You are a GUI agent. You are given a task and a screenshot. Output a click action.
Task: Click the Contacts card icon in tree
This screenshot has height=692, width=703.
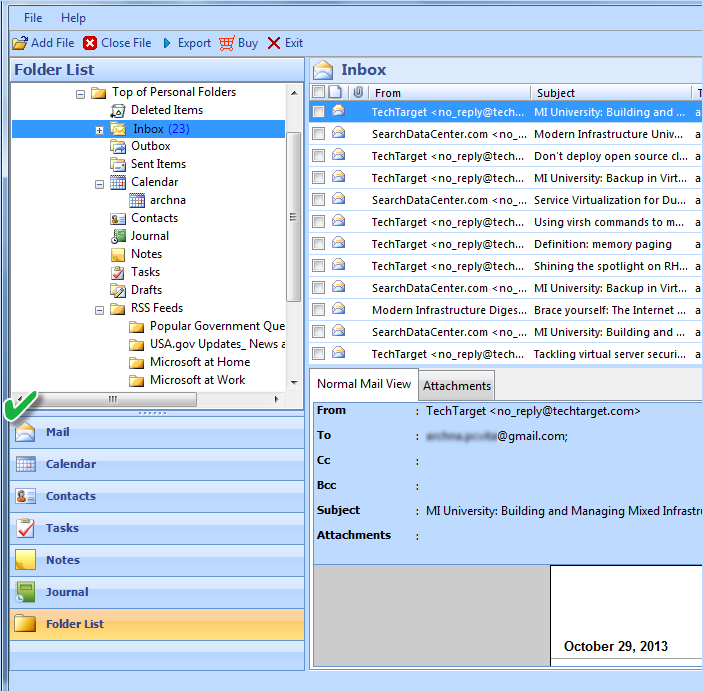pyautogui.click(x=118, y=218)
